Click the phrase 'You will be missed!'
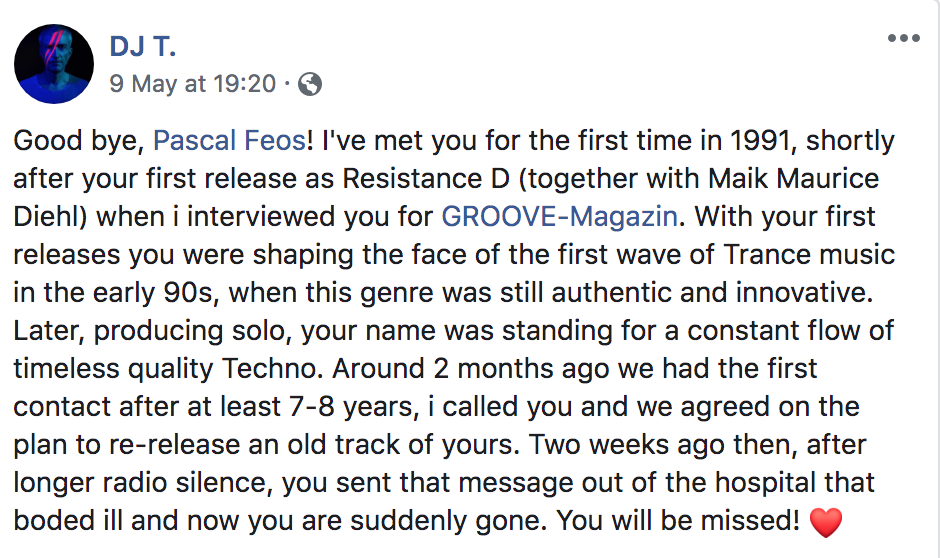The image size is (940, 558). [x=678, y=520]
